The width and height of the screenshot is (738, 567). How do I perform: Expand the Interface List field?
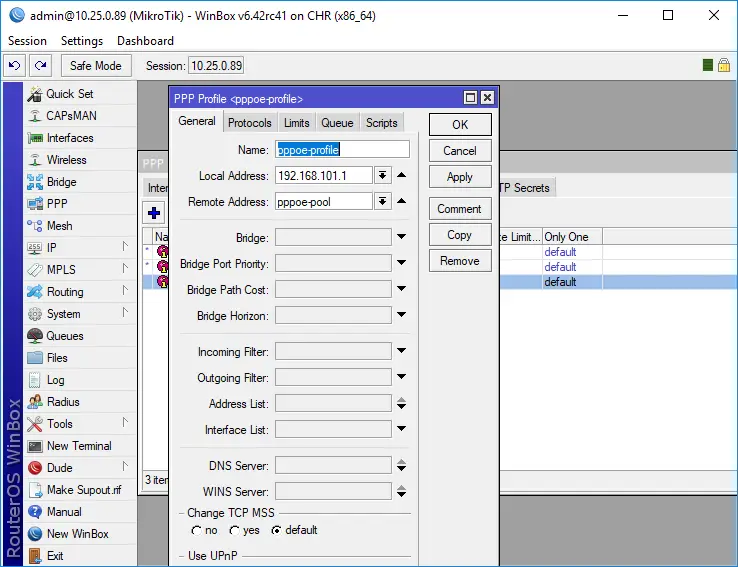pos(401,429)
